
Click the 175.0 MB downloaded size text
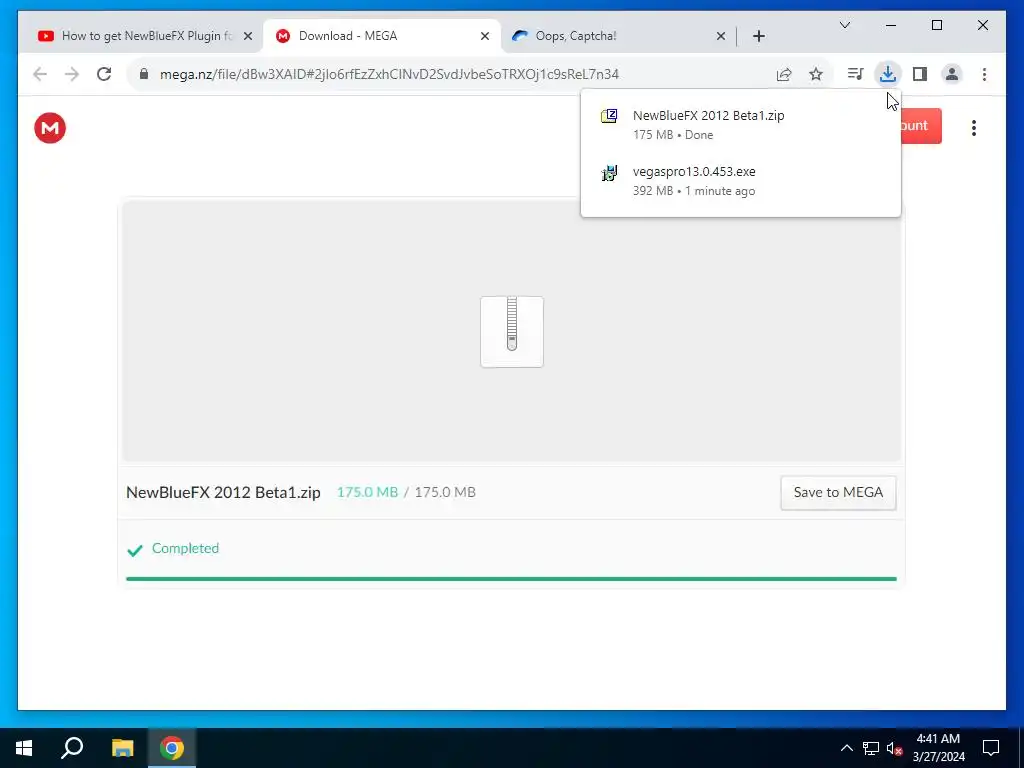tap(367, 492)
